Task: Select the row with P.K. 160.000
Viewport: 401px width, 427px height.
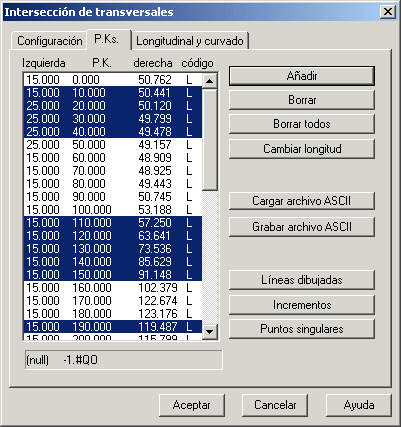Action: tap(113, 288)
